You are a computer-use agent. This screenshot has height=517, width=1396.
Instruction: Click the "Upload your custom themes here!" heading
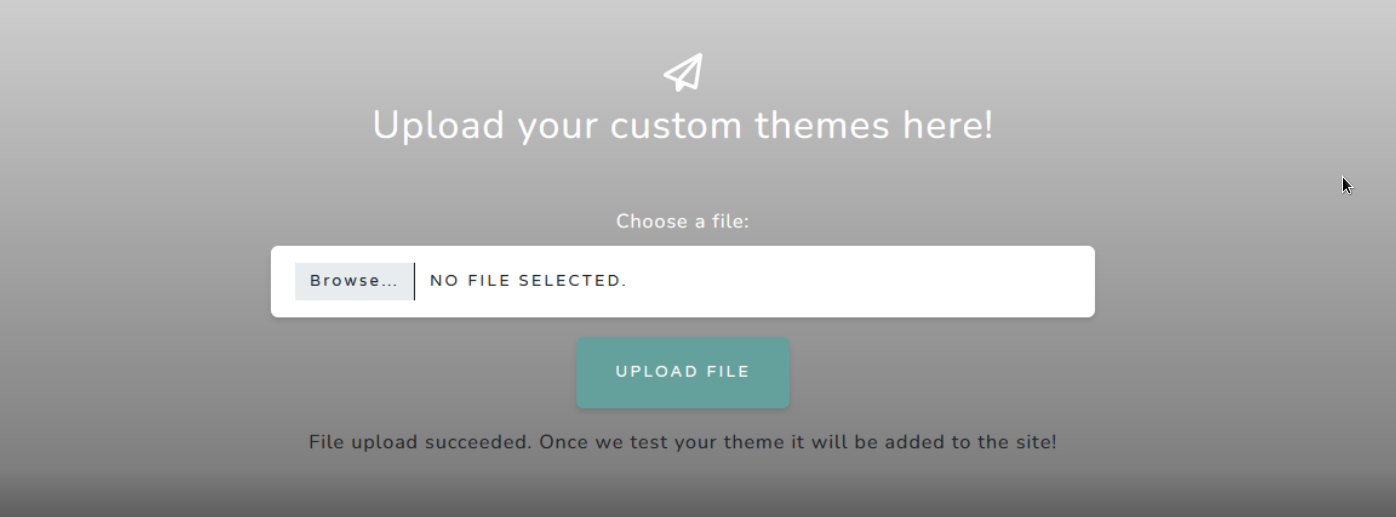pos(682,126)
